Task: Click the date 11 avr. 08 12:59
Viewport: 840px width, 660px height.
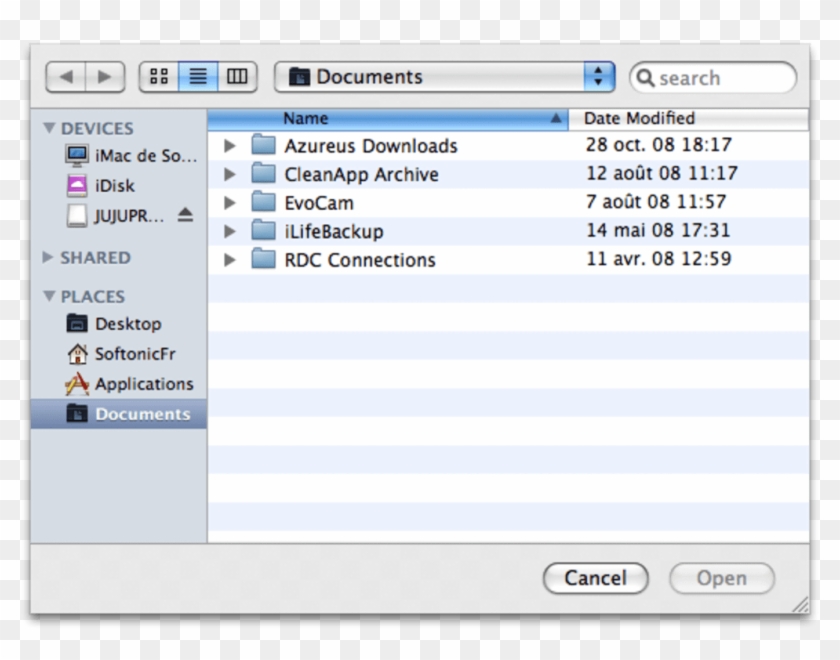Action: tap(659, 259)
